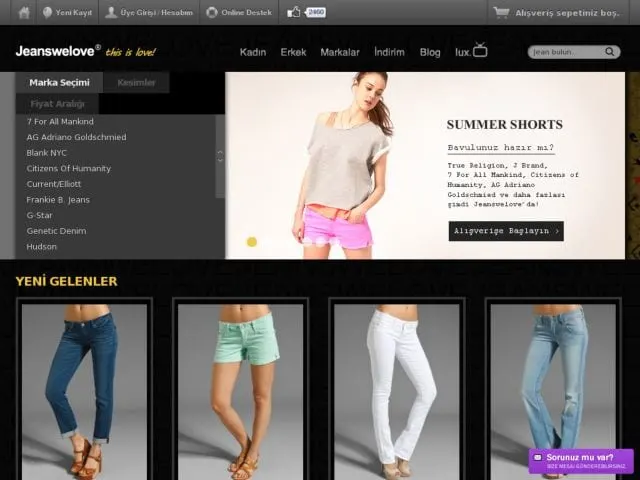Viewport: 640px width, 480px height.
Task: Open the white jeans product
Action: pyautogui.click(x=397, y=392)
